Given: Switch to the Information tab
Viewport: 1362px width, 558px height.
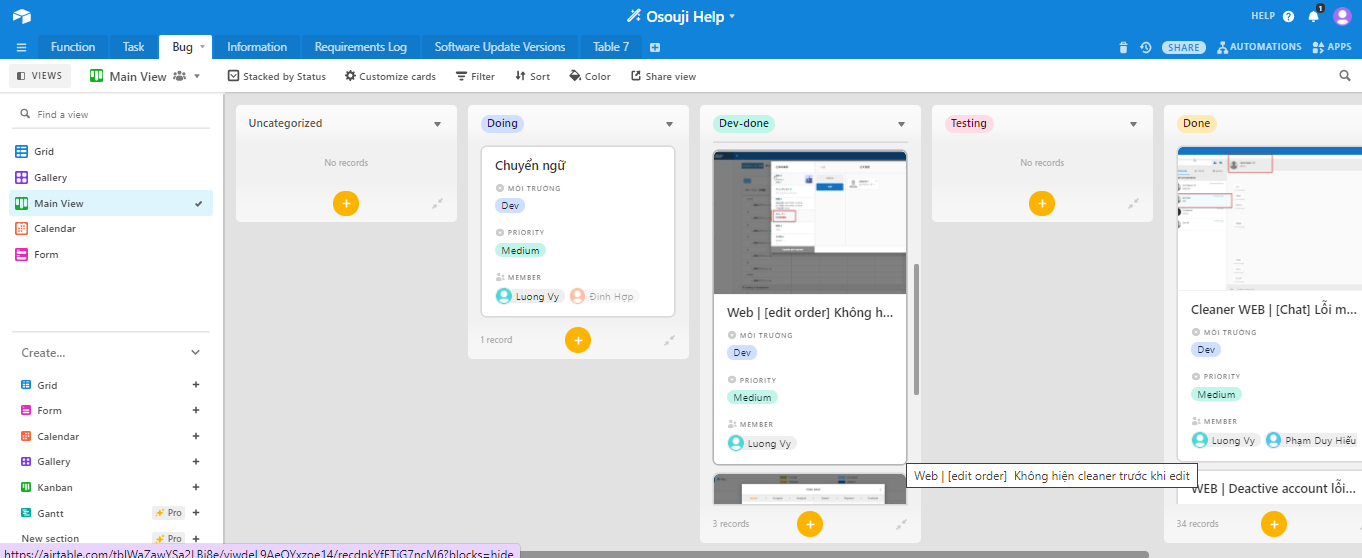Looking at the screenshot, I should [257, 47].
